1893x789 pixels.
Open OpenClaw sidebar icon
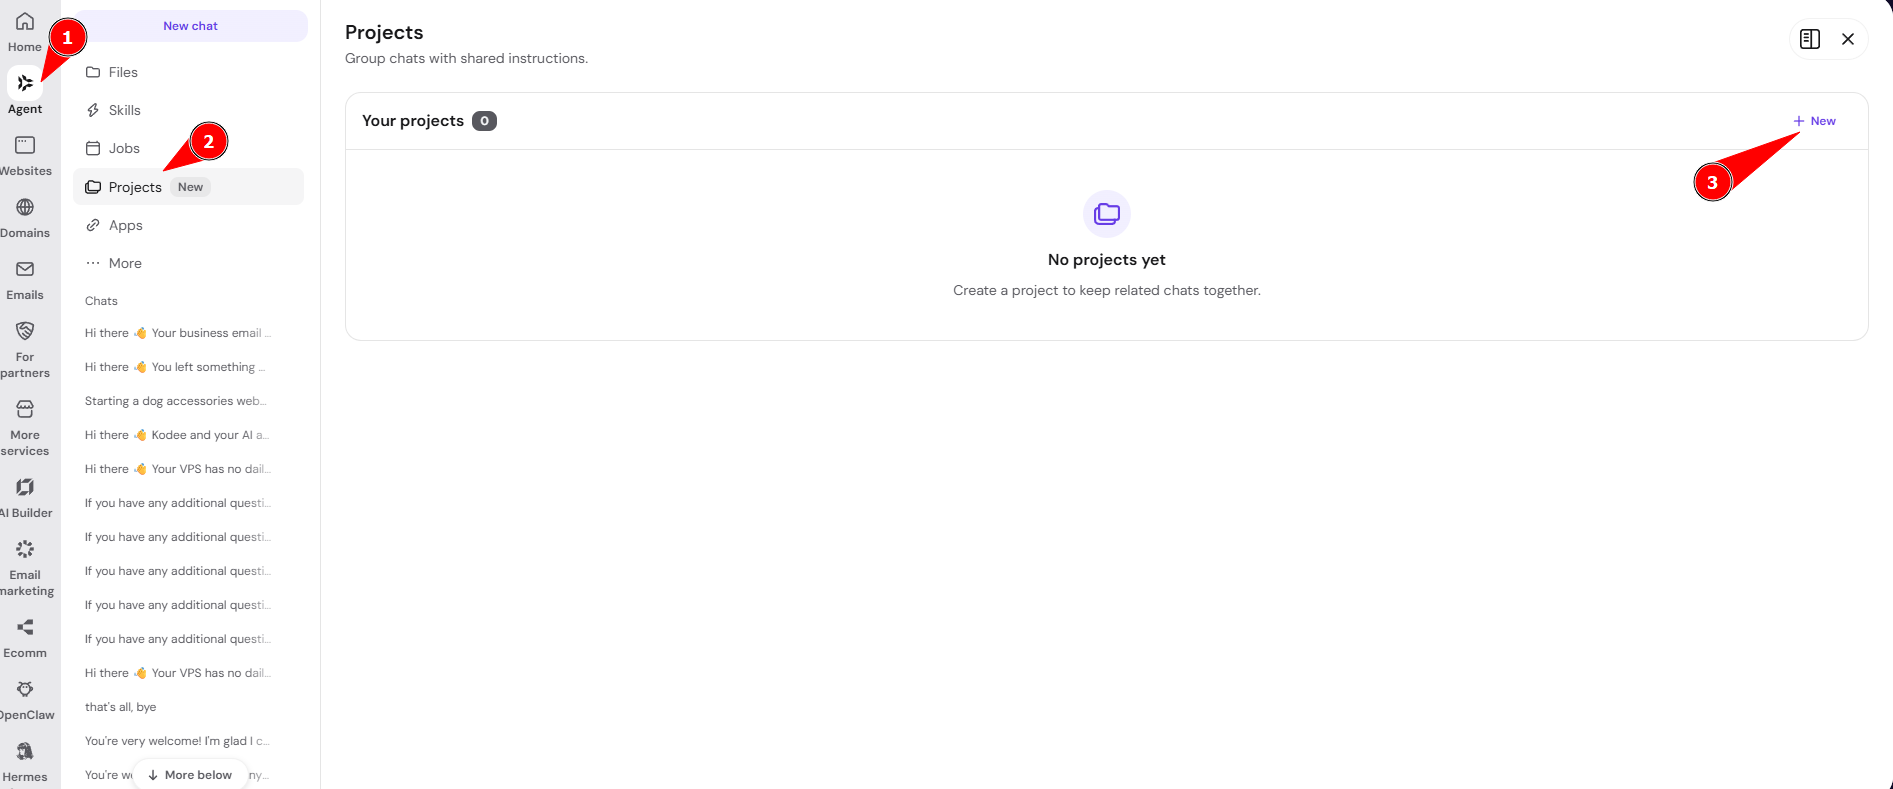tap(25, 689)
